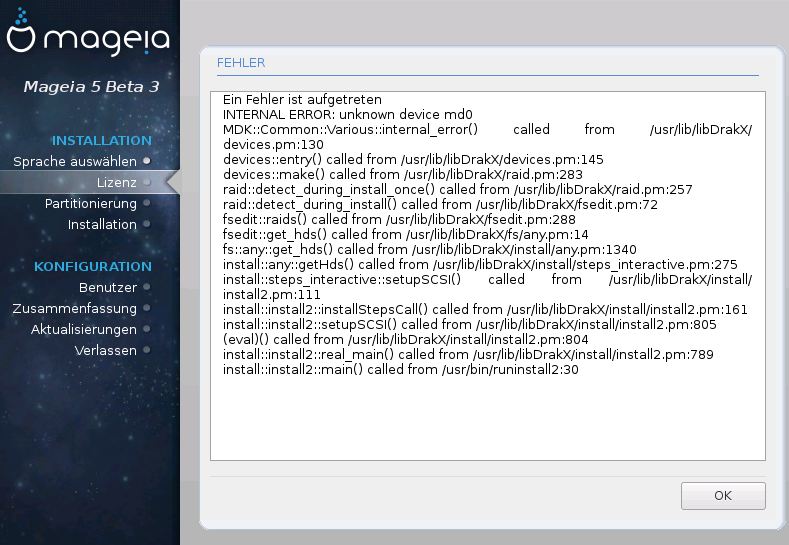
Task: Click the line mentioning install2.pm:161
Action: (x=485, y=309)
